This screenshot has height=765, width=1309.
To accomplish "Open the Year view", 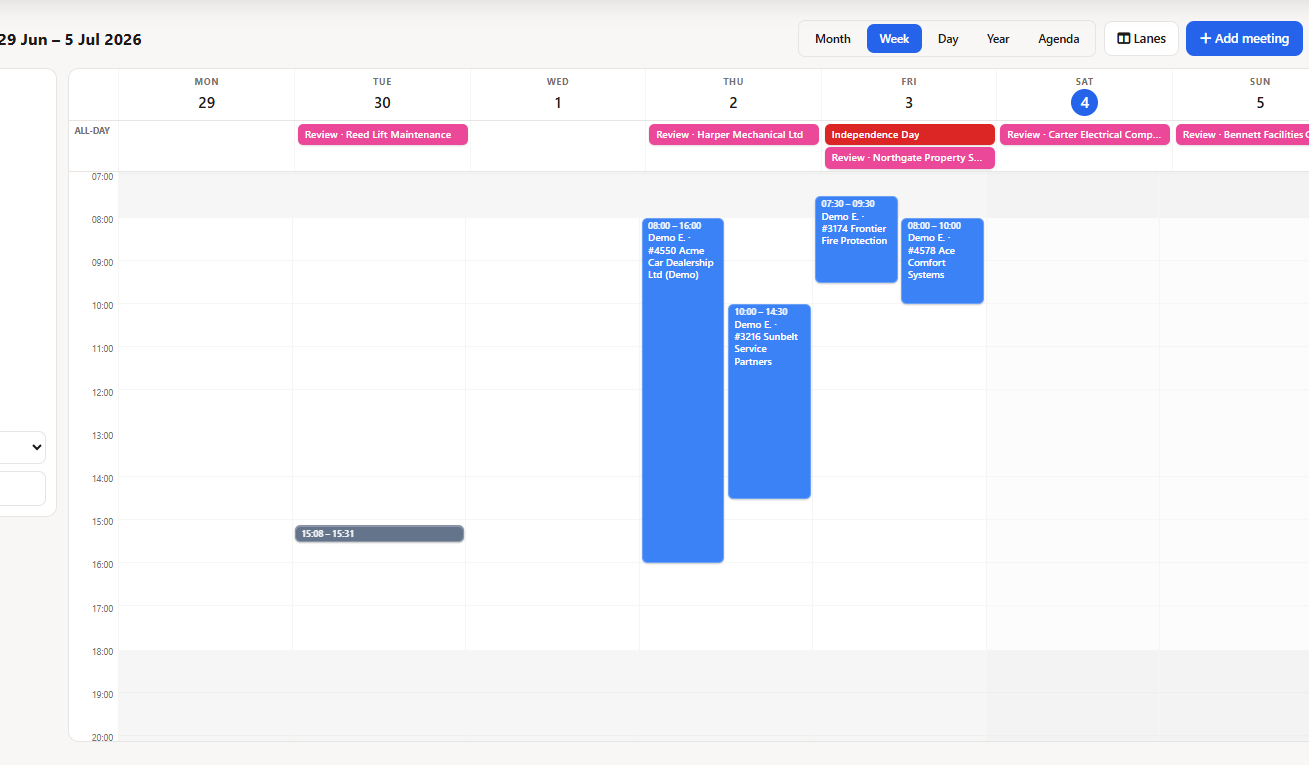I will point(998,39).
